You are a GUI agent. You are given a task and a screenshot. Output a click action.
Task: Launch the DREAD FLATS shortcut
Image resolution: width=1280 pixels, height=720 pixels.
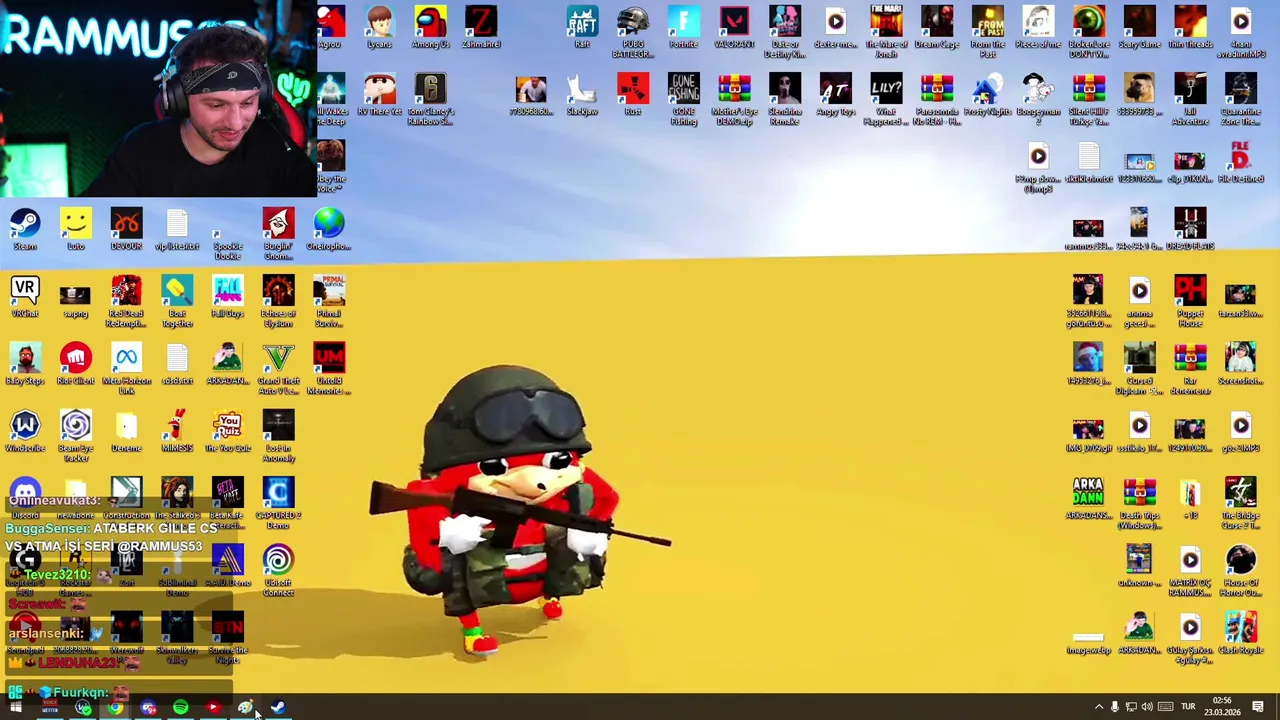[1190, 229]
